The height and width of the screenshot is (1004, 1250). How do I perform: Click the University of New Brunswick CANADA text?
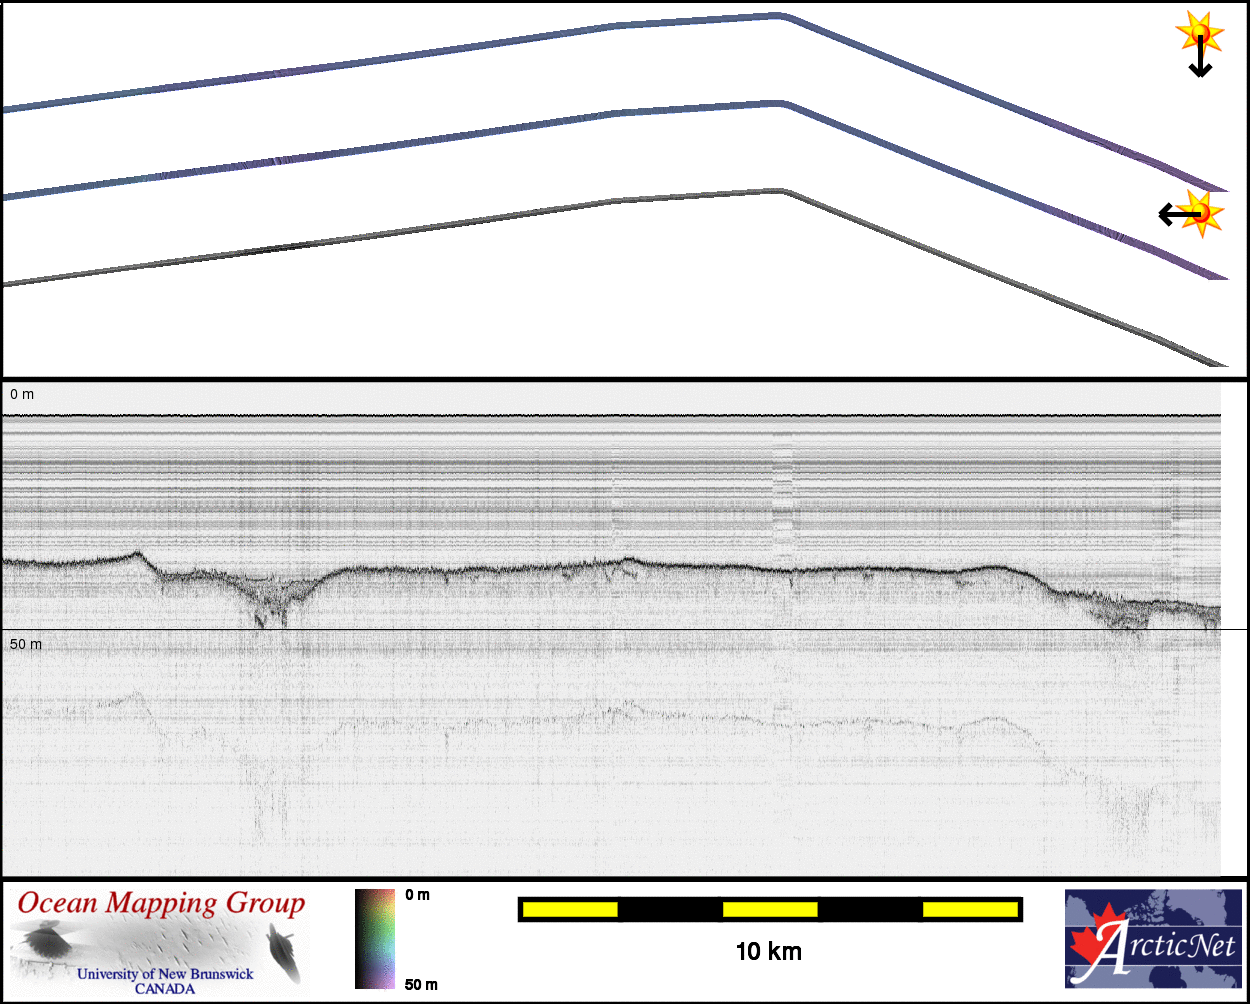[165, 980]
